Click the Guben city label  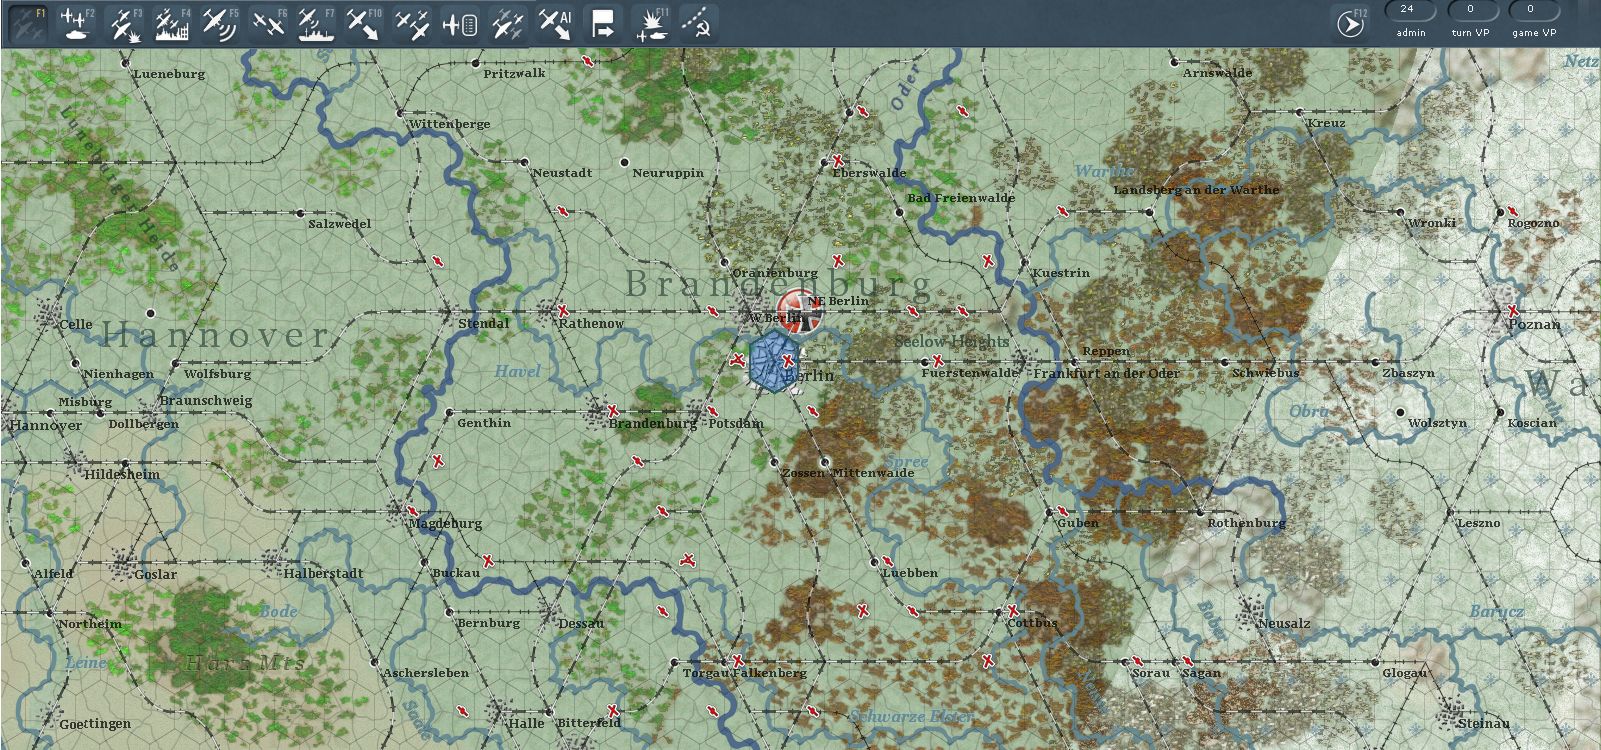click(1078, 523)
